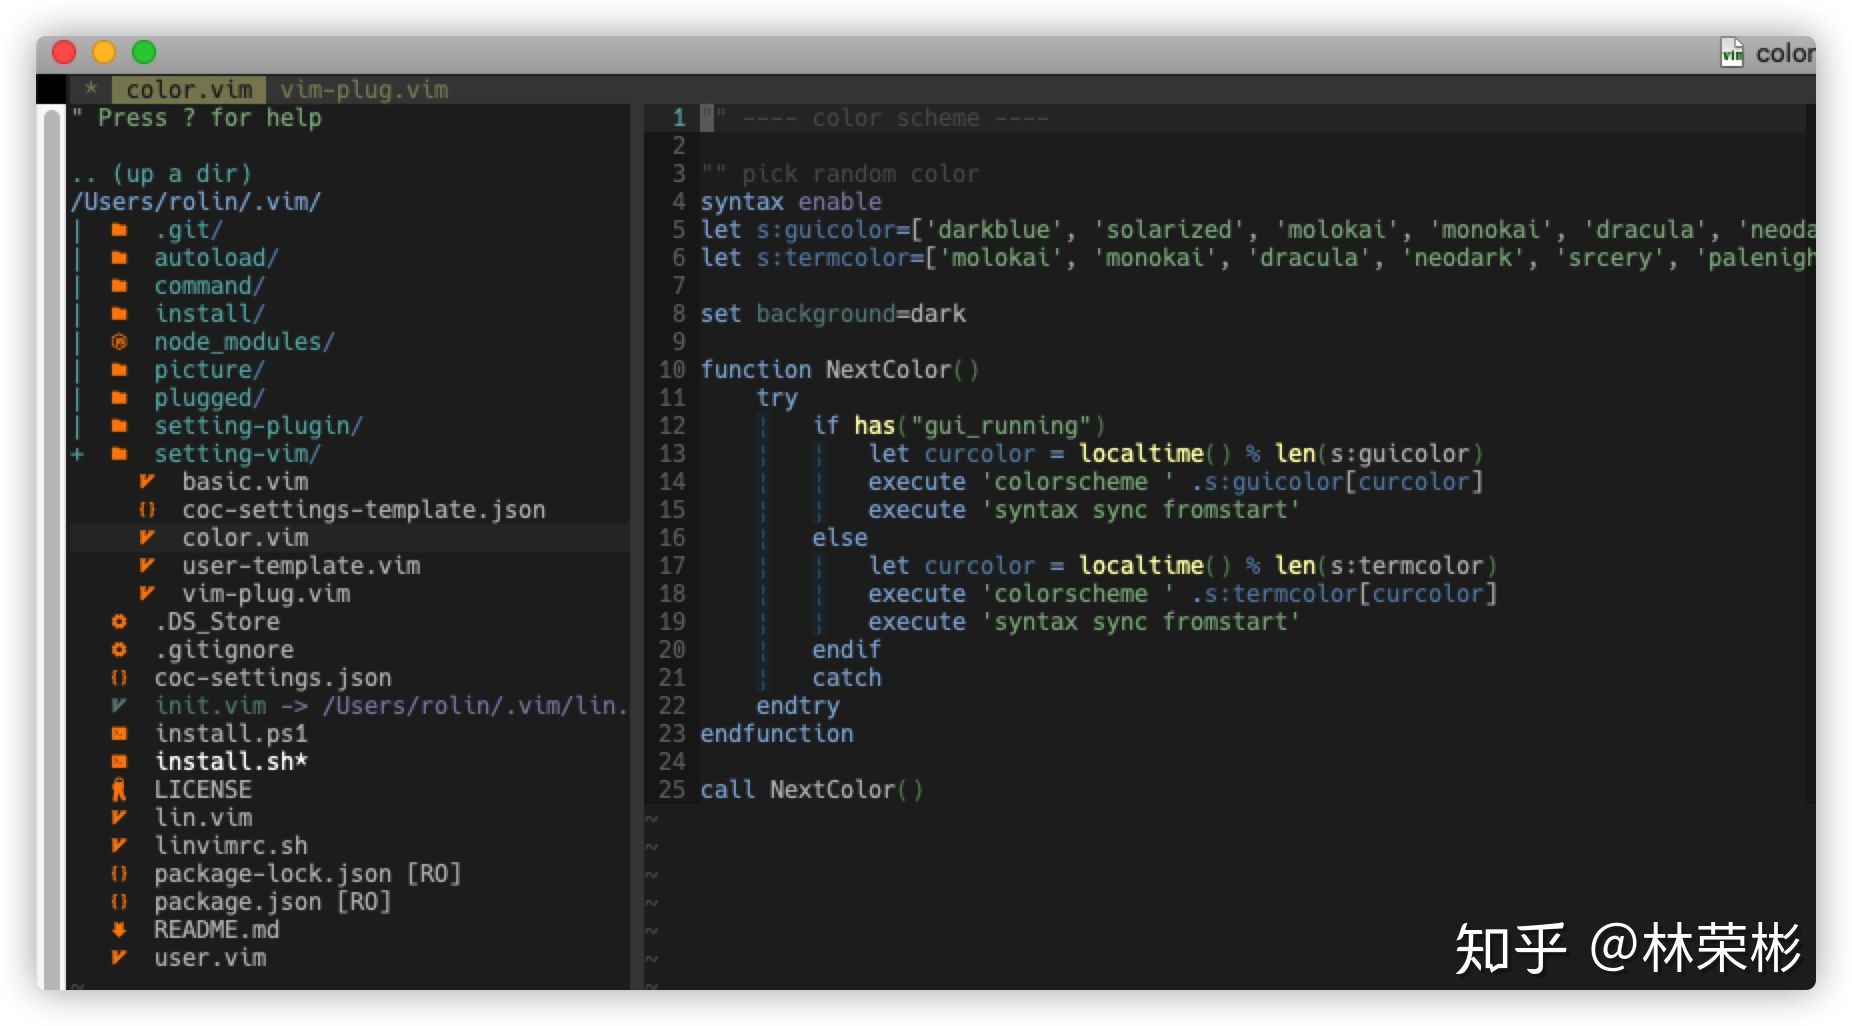The image size is (1852, 1026).
Task: Click the license icon beside LICENSE
Action: 119,790
